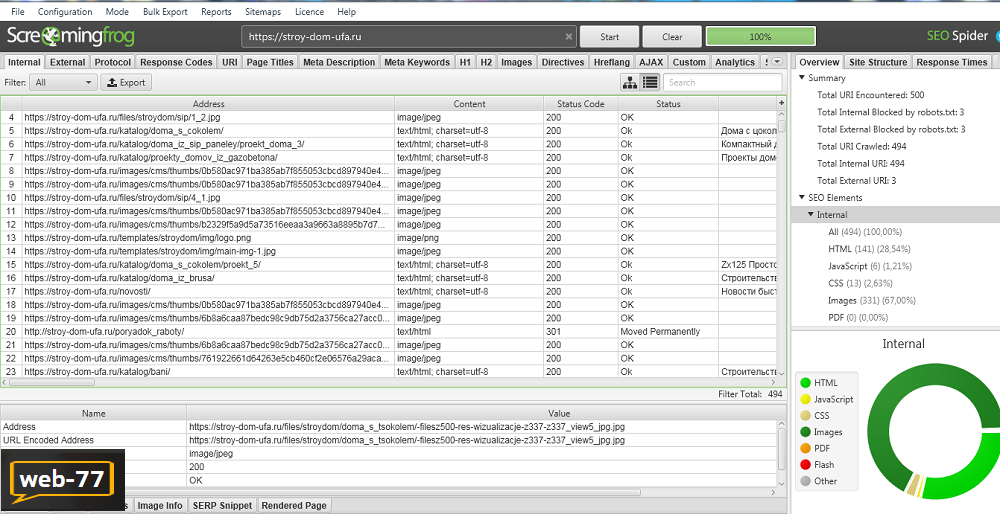Open the SERP Snippet bottom tab
The image size is (1000, 514).
click(x=223, y=505)
